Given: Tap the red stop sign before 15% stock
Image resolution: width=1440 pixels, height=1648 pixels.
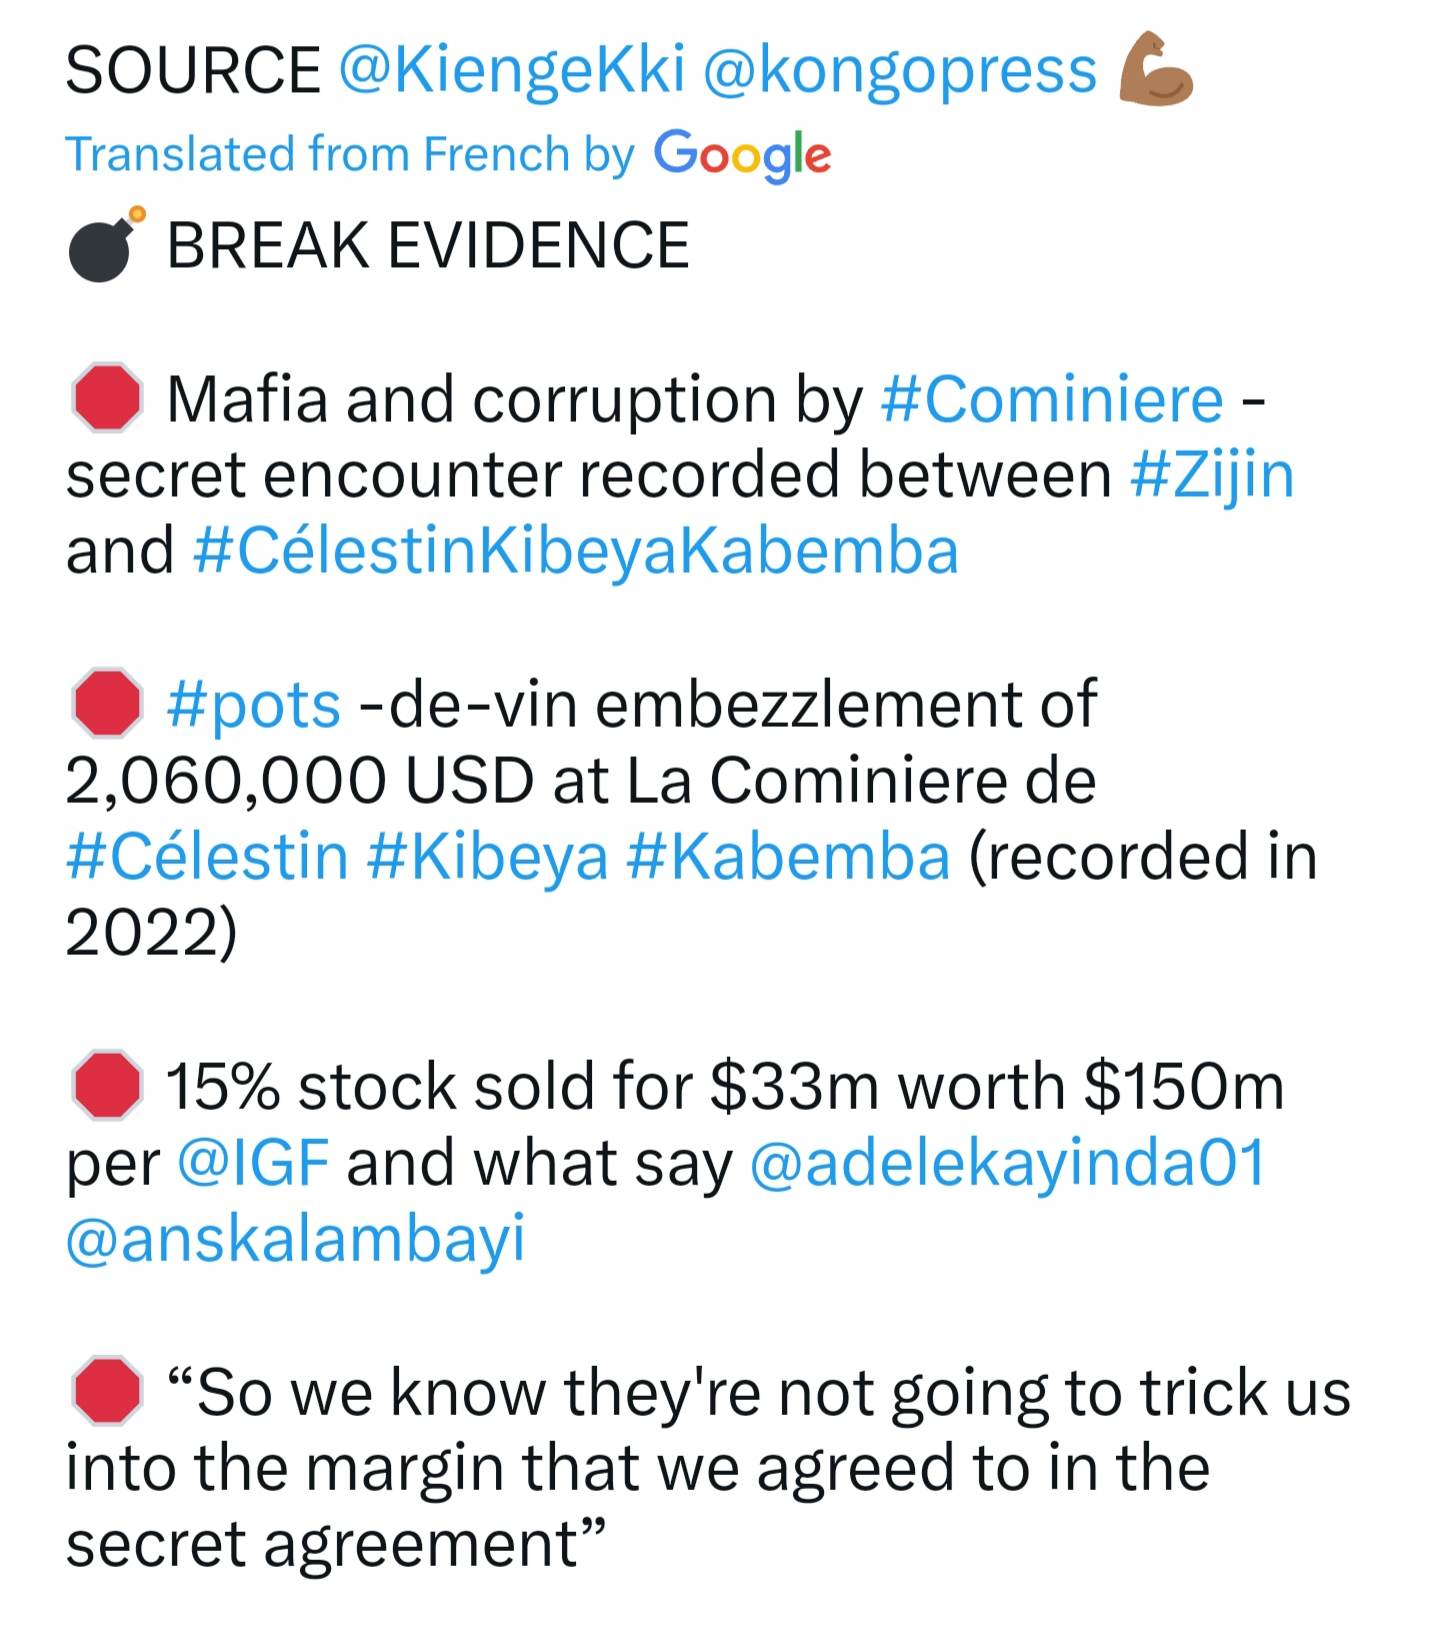Looking at the screenshot, I should tap(106, 1084).
